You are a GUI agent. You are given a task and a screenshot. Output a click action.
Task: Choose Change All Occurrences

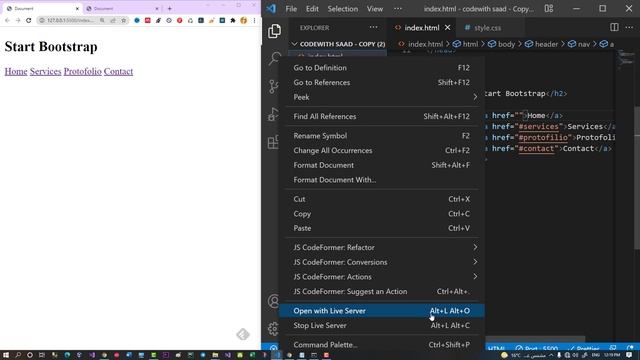[382, 151]
